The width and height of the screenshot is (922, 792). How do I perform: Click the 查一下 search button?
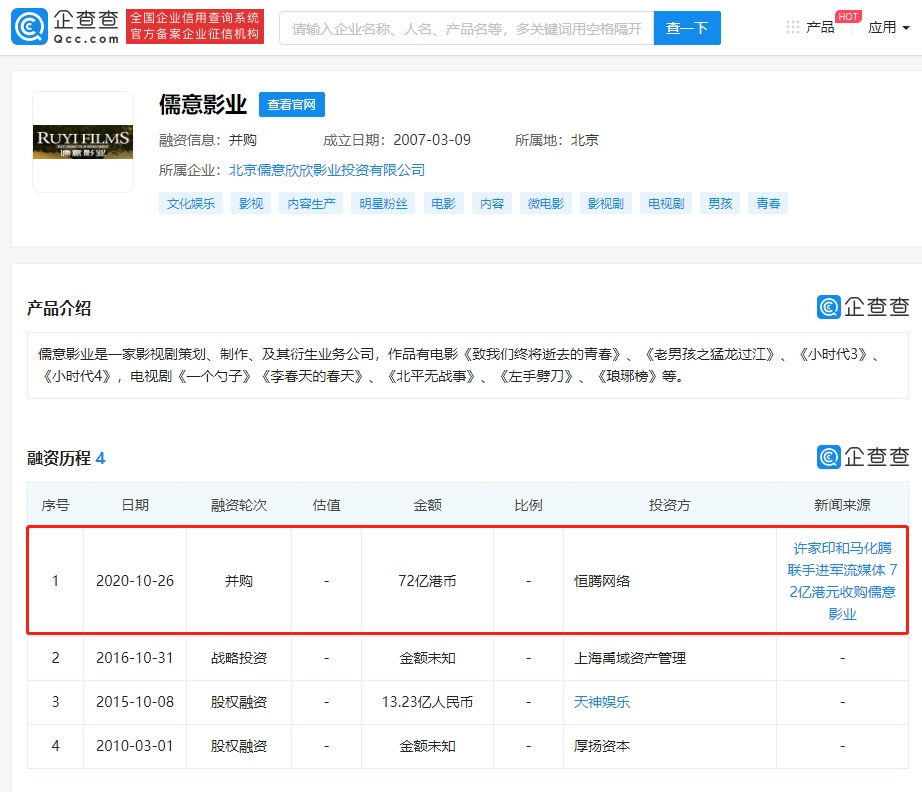point(687,28)
